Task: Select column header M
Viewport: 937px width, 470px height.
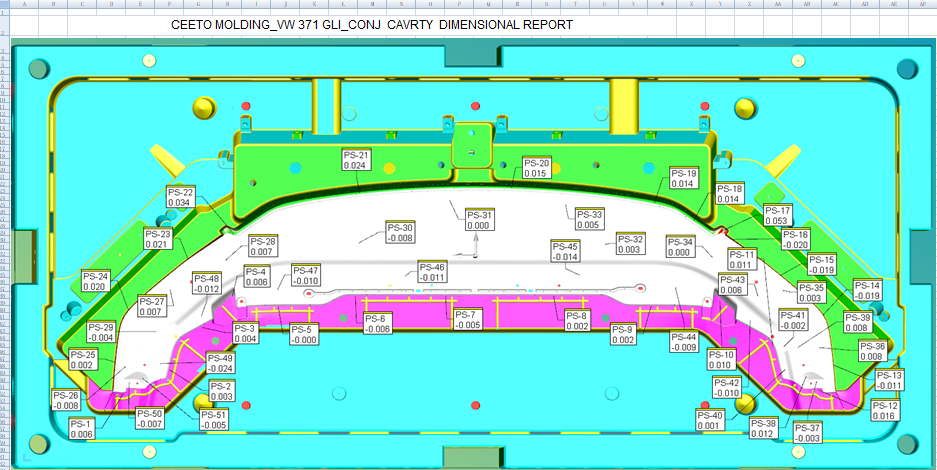Action: (x=373, y=4)
